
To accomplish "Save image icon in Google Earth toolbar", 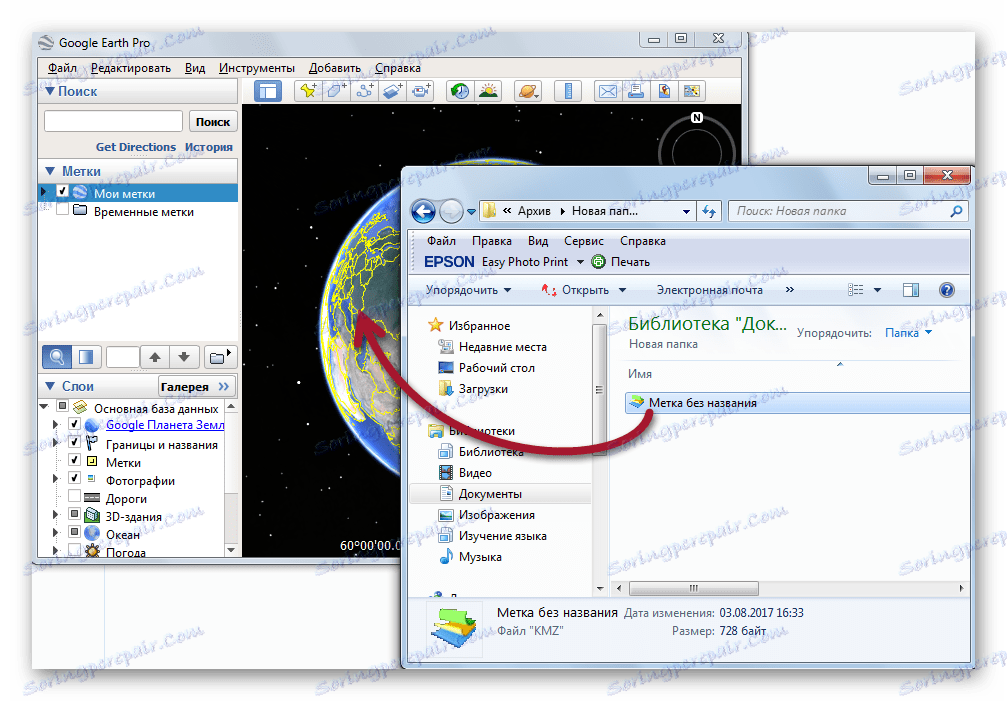I will point(663,91).
